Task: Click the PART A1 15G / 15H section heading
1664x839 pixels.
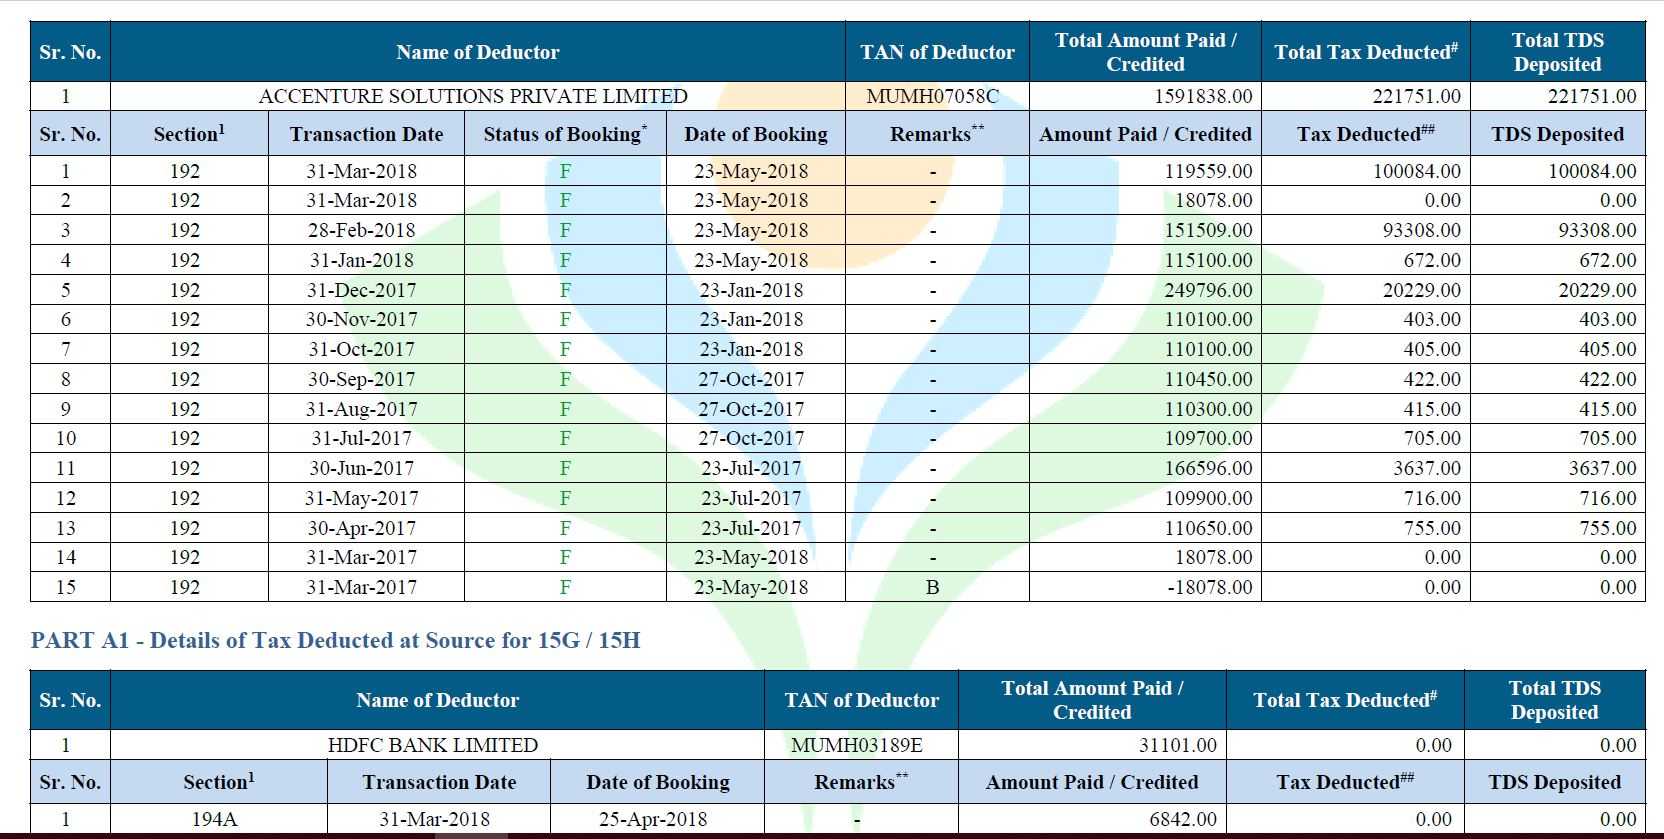Action: [x=336, y=640]
